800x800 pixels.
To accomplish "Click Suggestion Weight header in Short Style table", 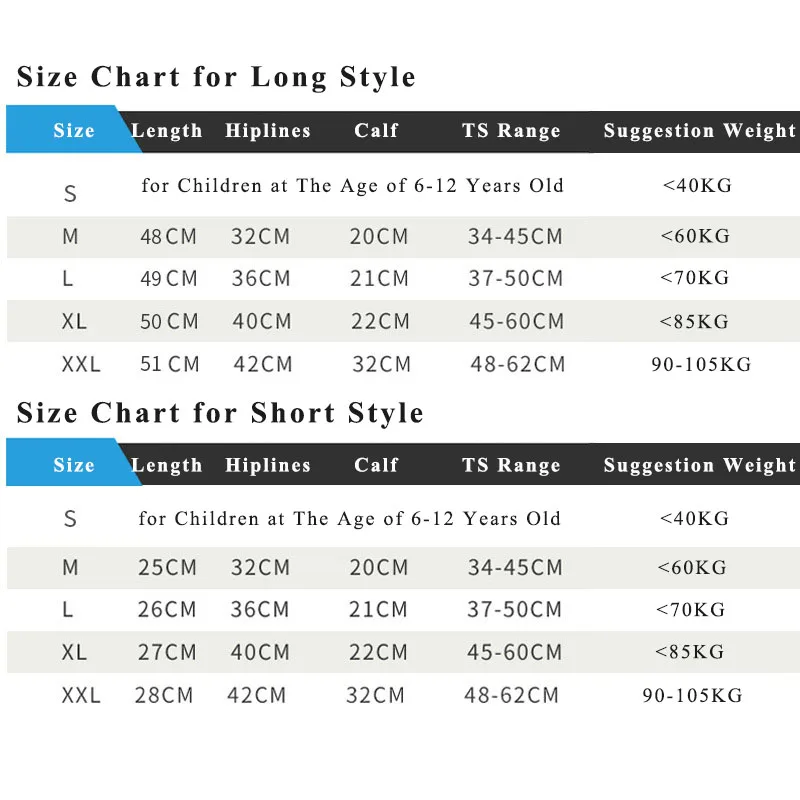I will click(699, 465).
